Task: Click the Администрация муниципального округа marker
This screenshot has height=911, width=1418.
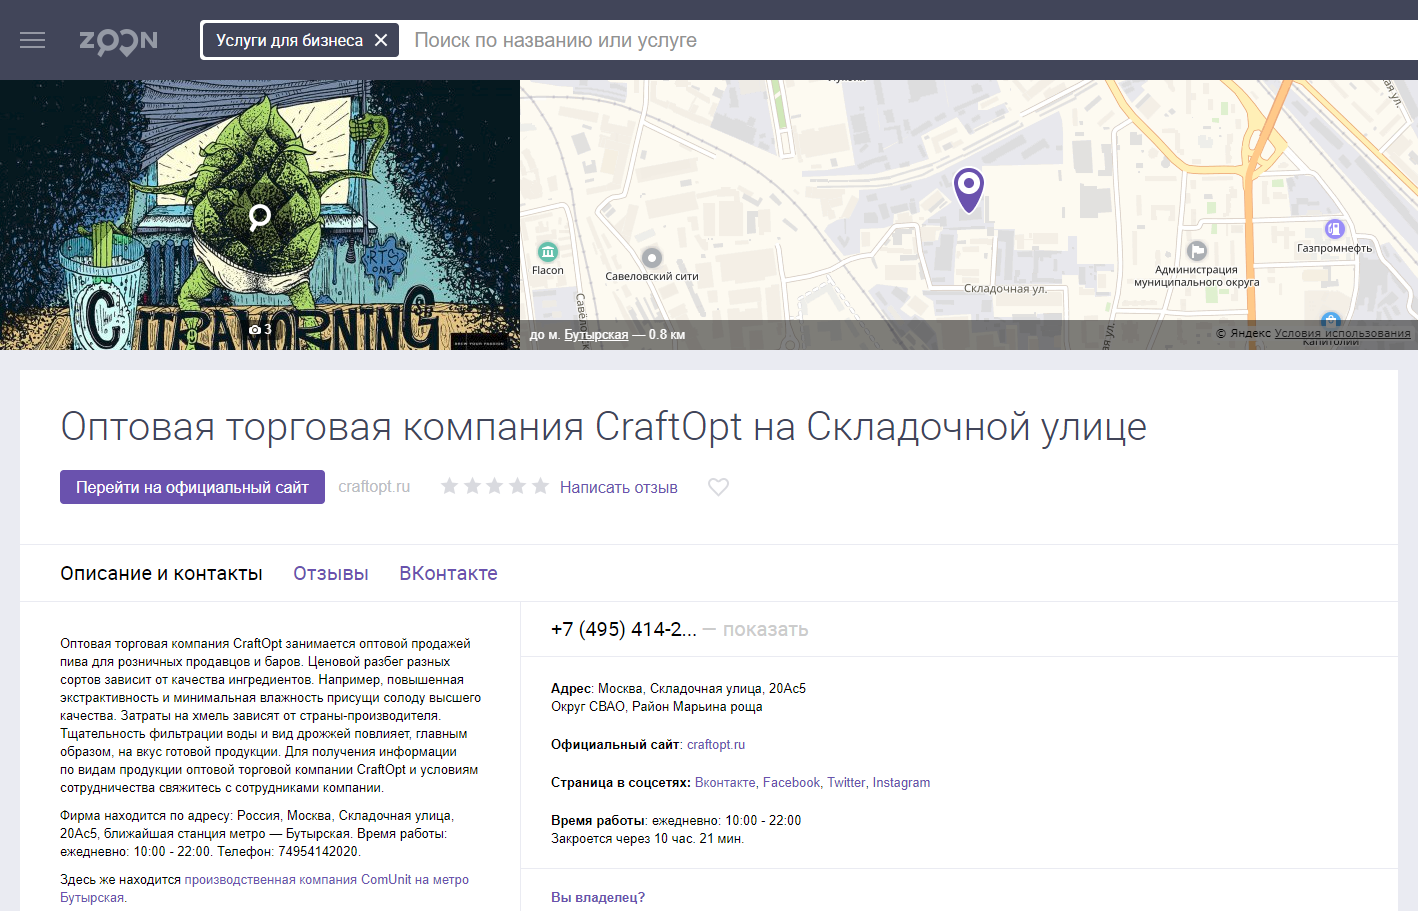Action: tap(1197, 251)
